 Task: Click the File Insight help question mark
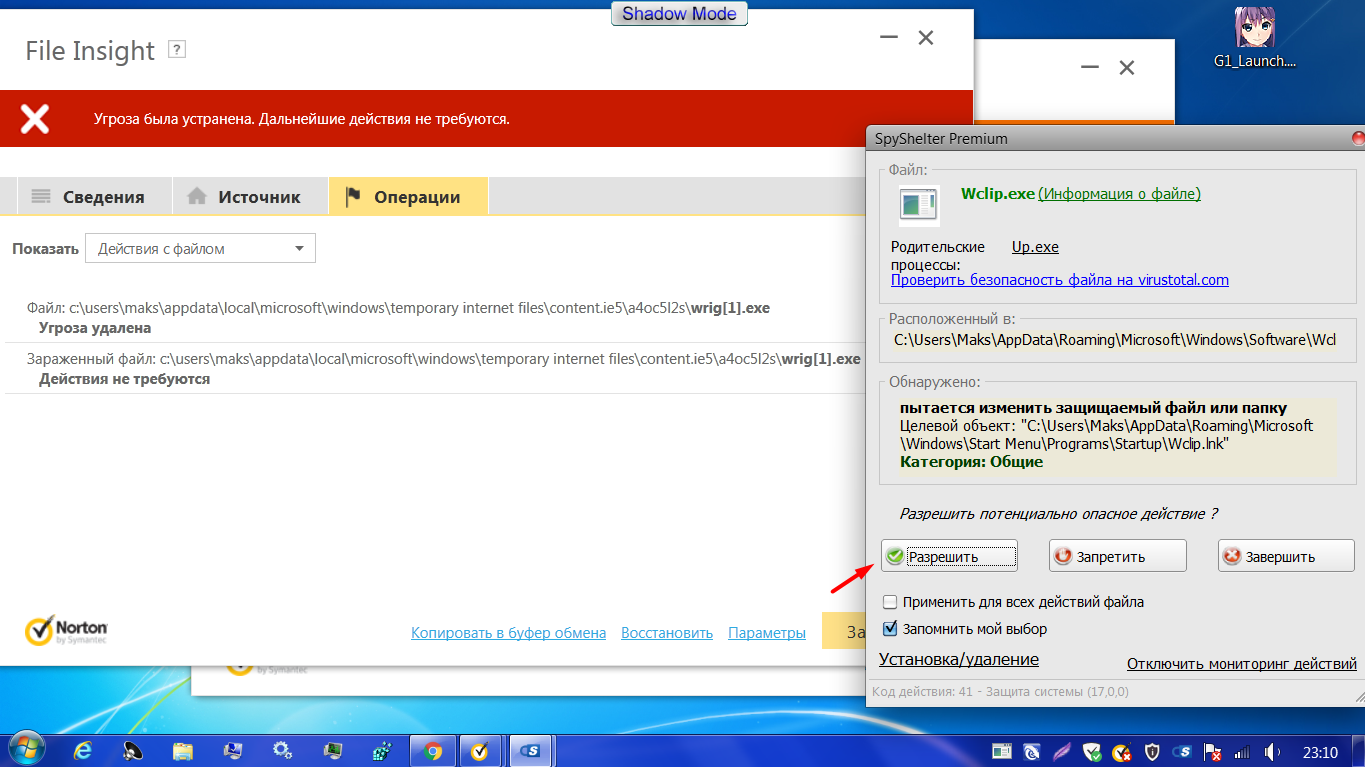click(x=177, y=49)
